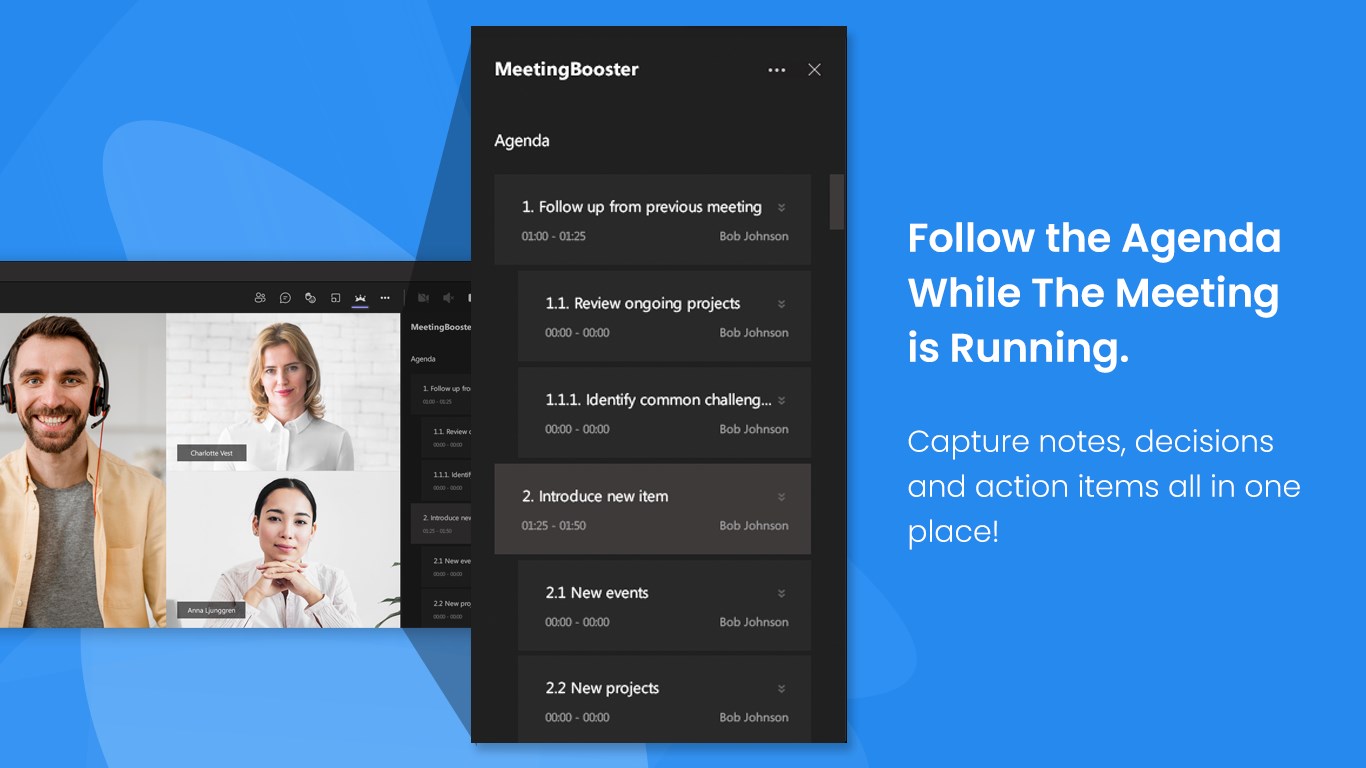Click the '01:00 - 01:25' time range
This screenshot has height=768, width=1366.
(x=554, y=237)
